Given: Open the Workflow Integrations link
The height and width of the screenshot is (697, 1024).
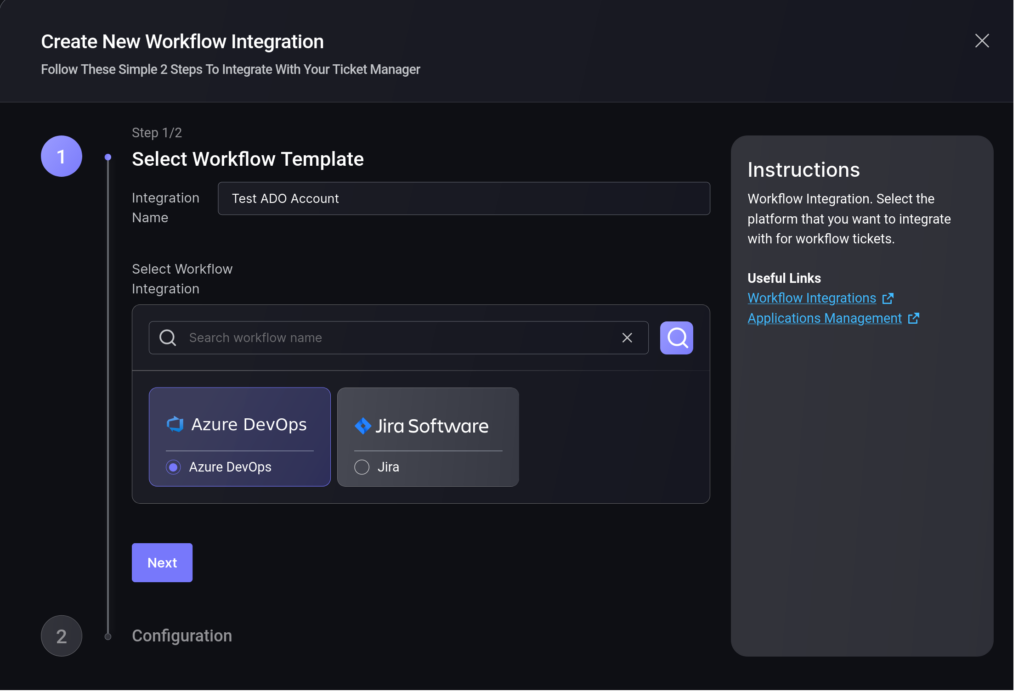Looking at the screenshot, I should [x=812, y=299].
